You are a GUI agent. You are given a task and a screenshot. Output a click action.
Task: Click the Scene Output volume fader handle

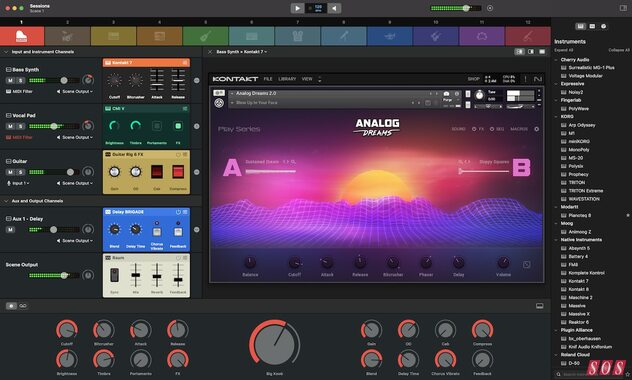coord(64,276)
